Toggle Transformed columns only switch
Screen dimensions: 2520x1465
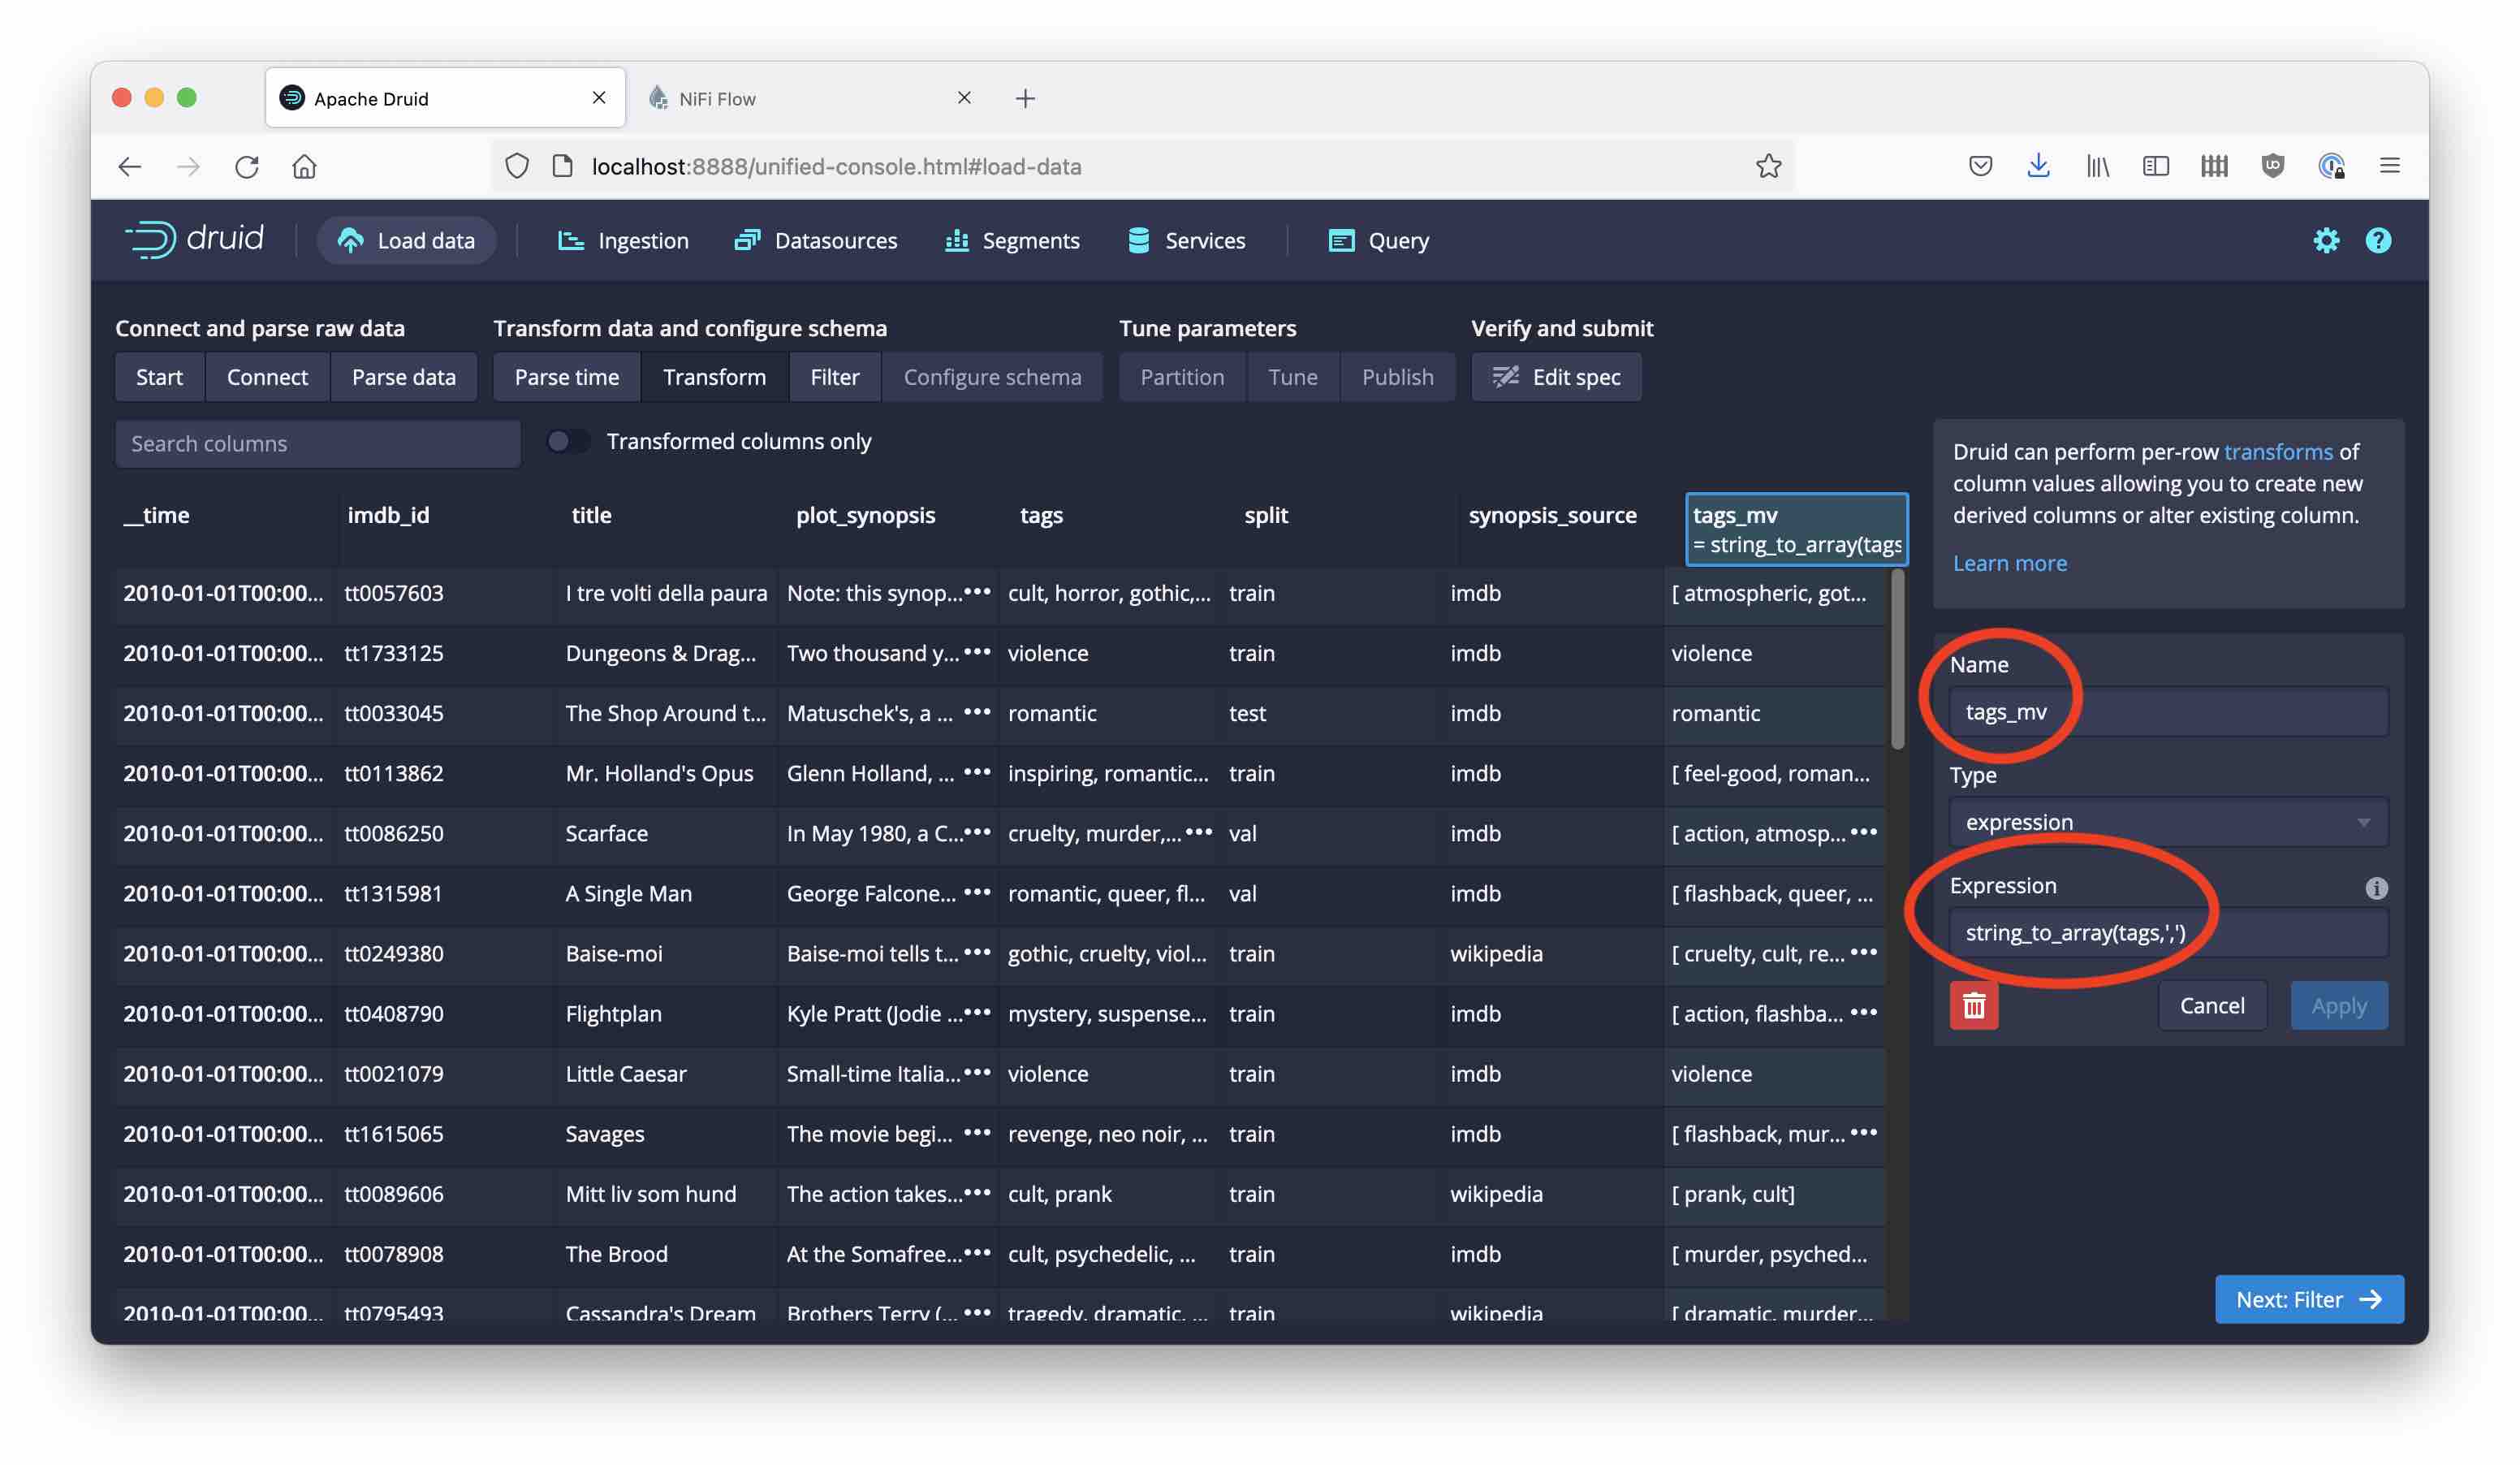click(x=568, y=441)
